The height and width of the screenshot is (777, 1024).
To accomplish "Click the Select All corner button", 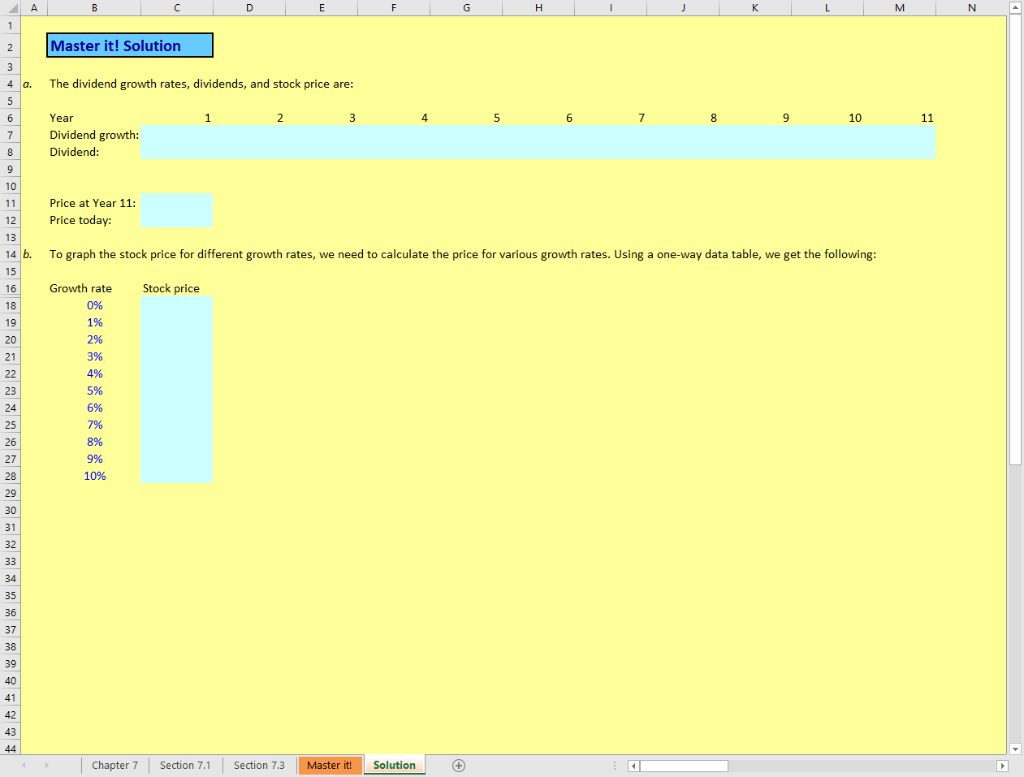I will coord(11,8).
